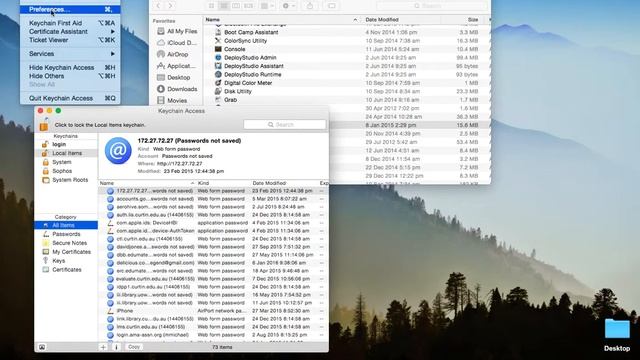Choose Ticket Viewer menu item
The width and height of the screenshot is (640, 360).
70,40
